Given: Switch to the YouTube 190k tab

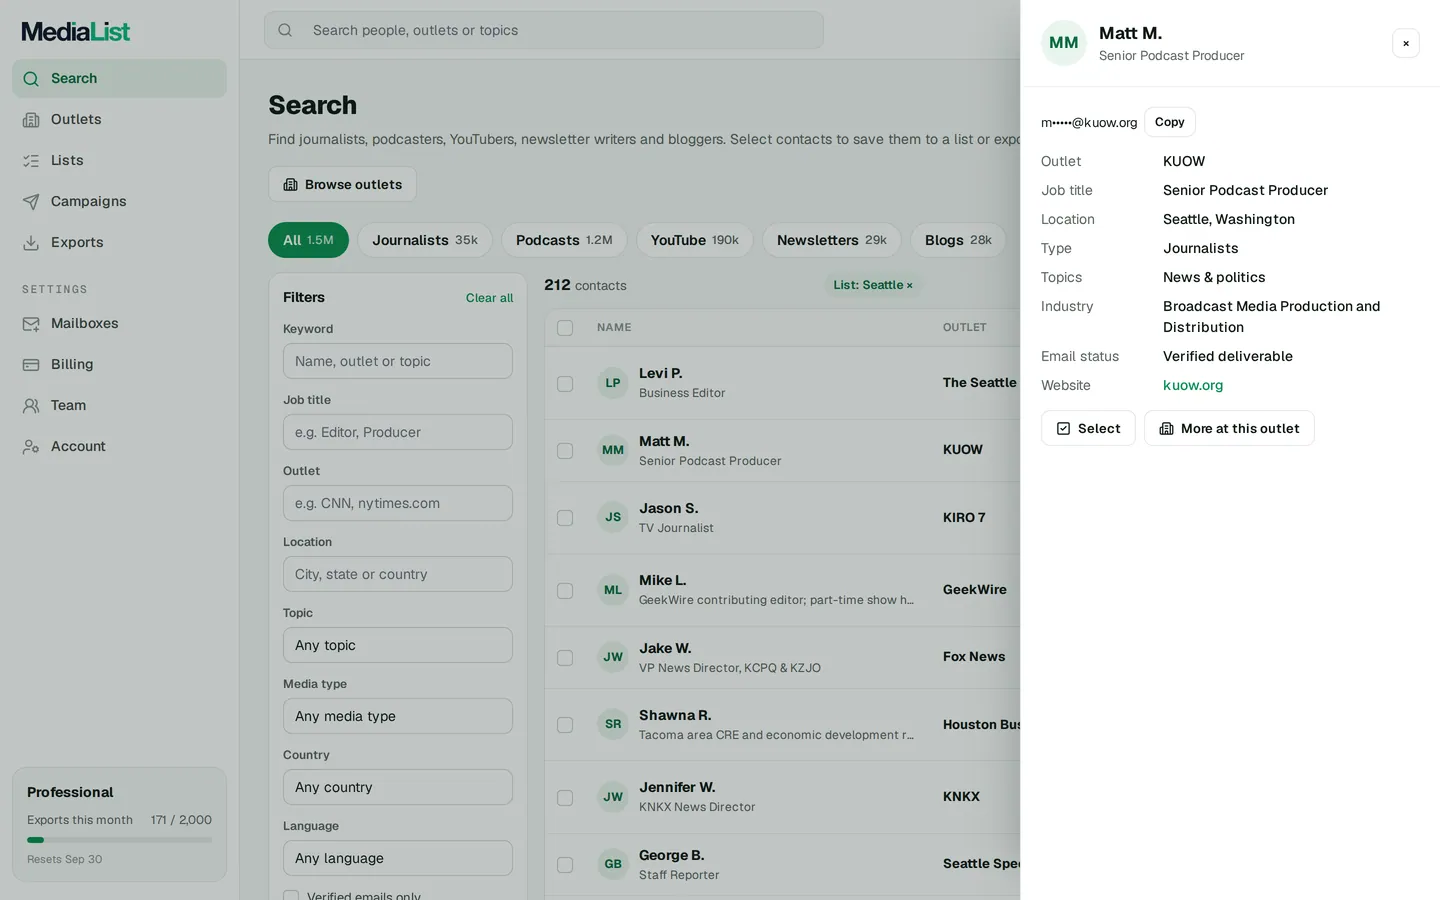Looking at the screenshot, I should click(694, 240).
